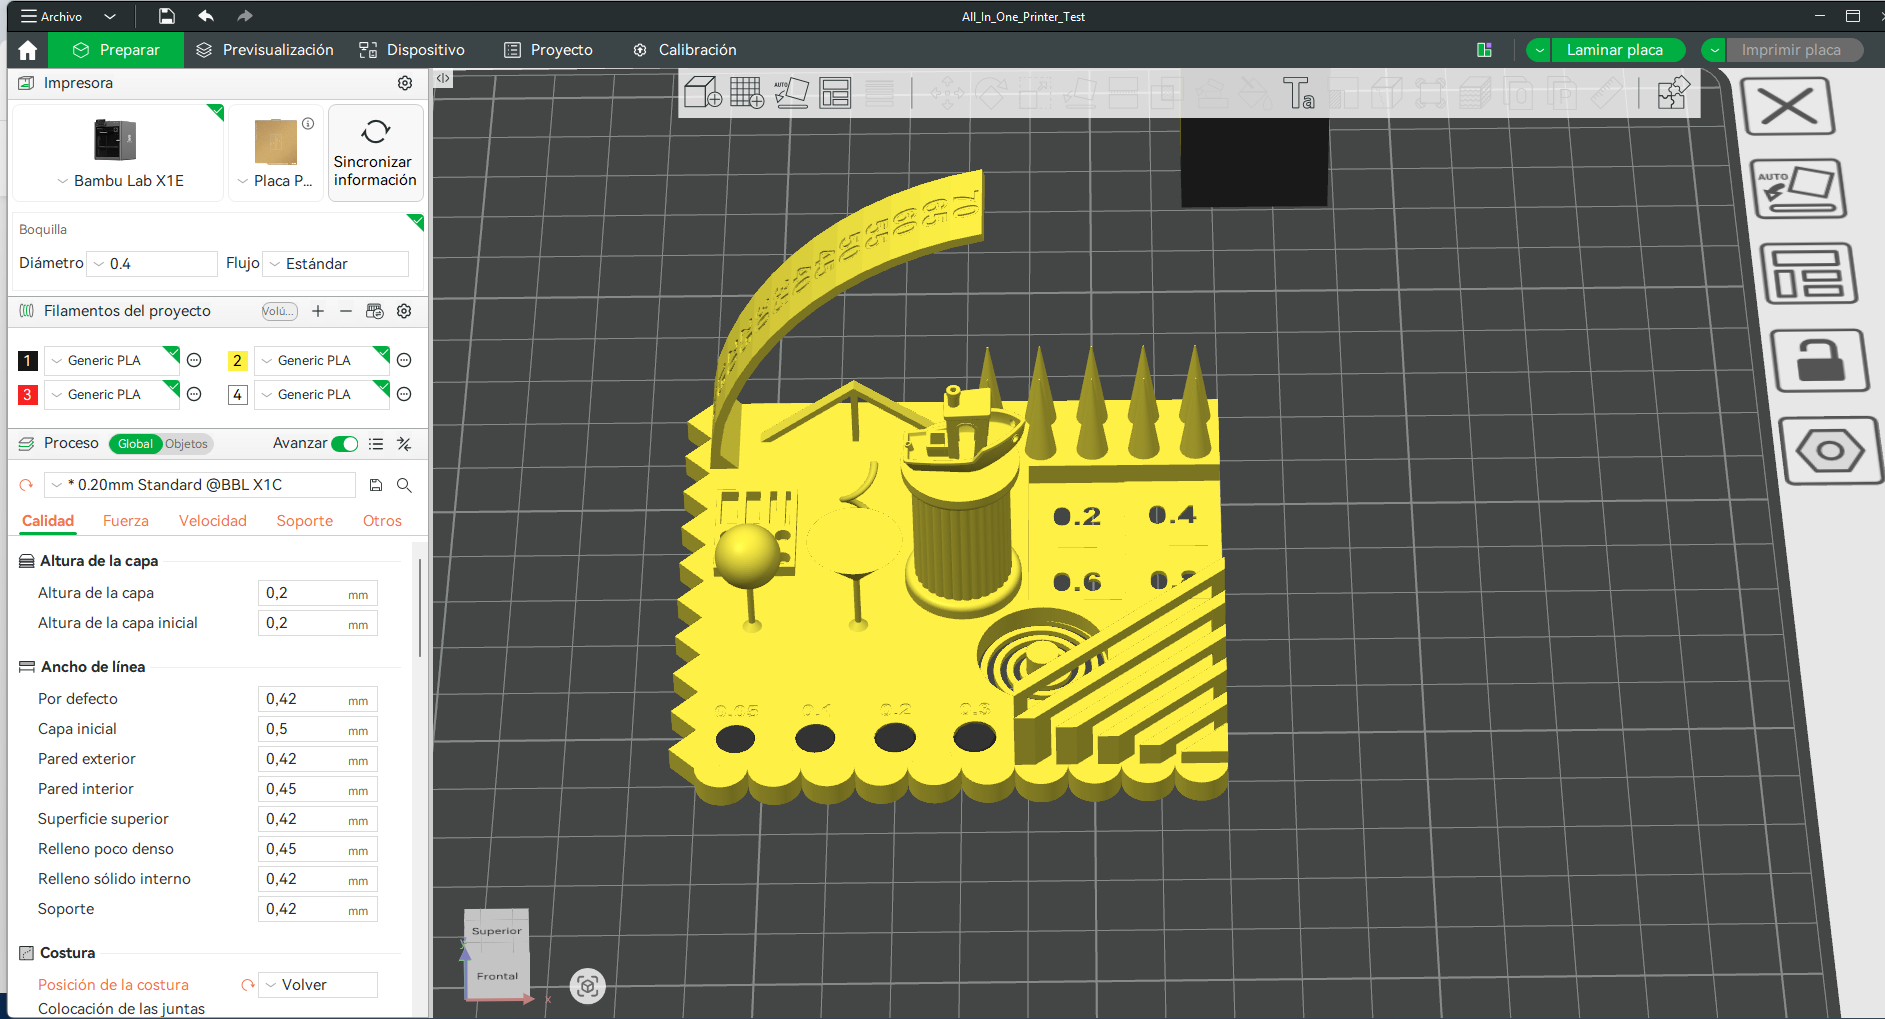
Task: Click the plate's AUTO orient icon
Action: pos(1797,189)
